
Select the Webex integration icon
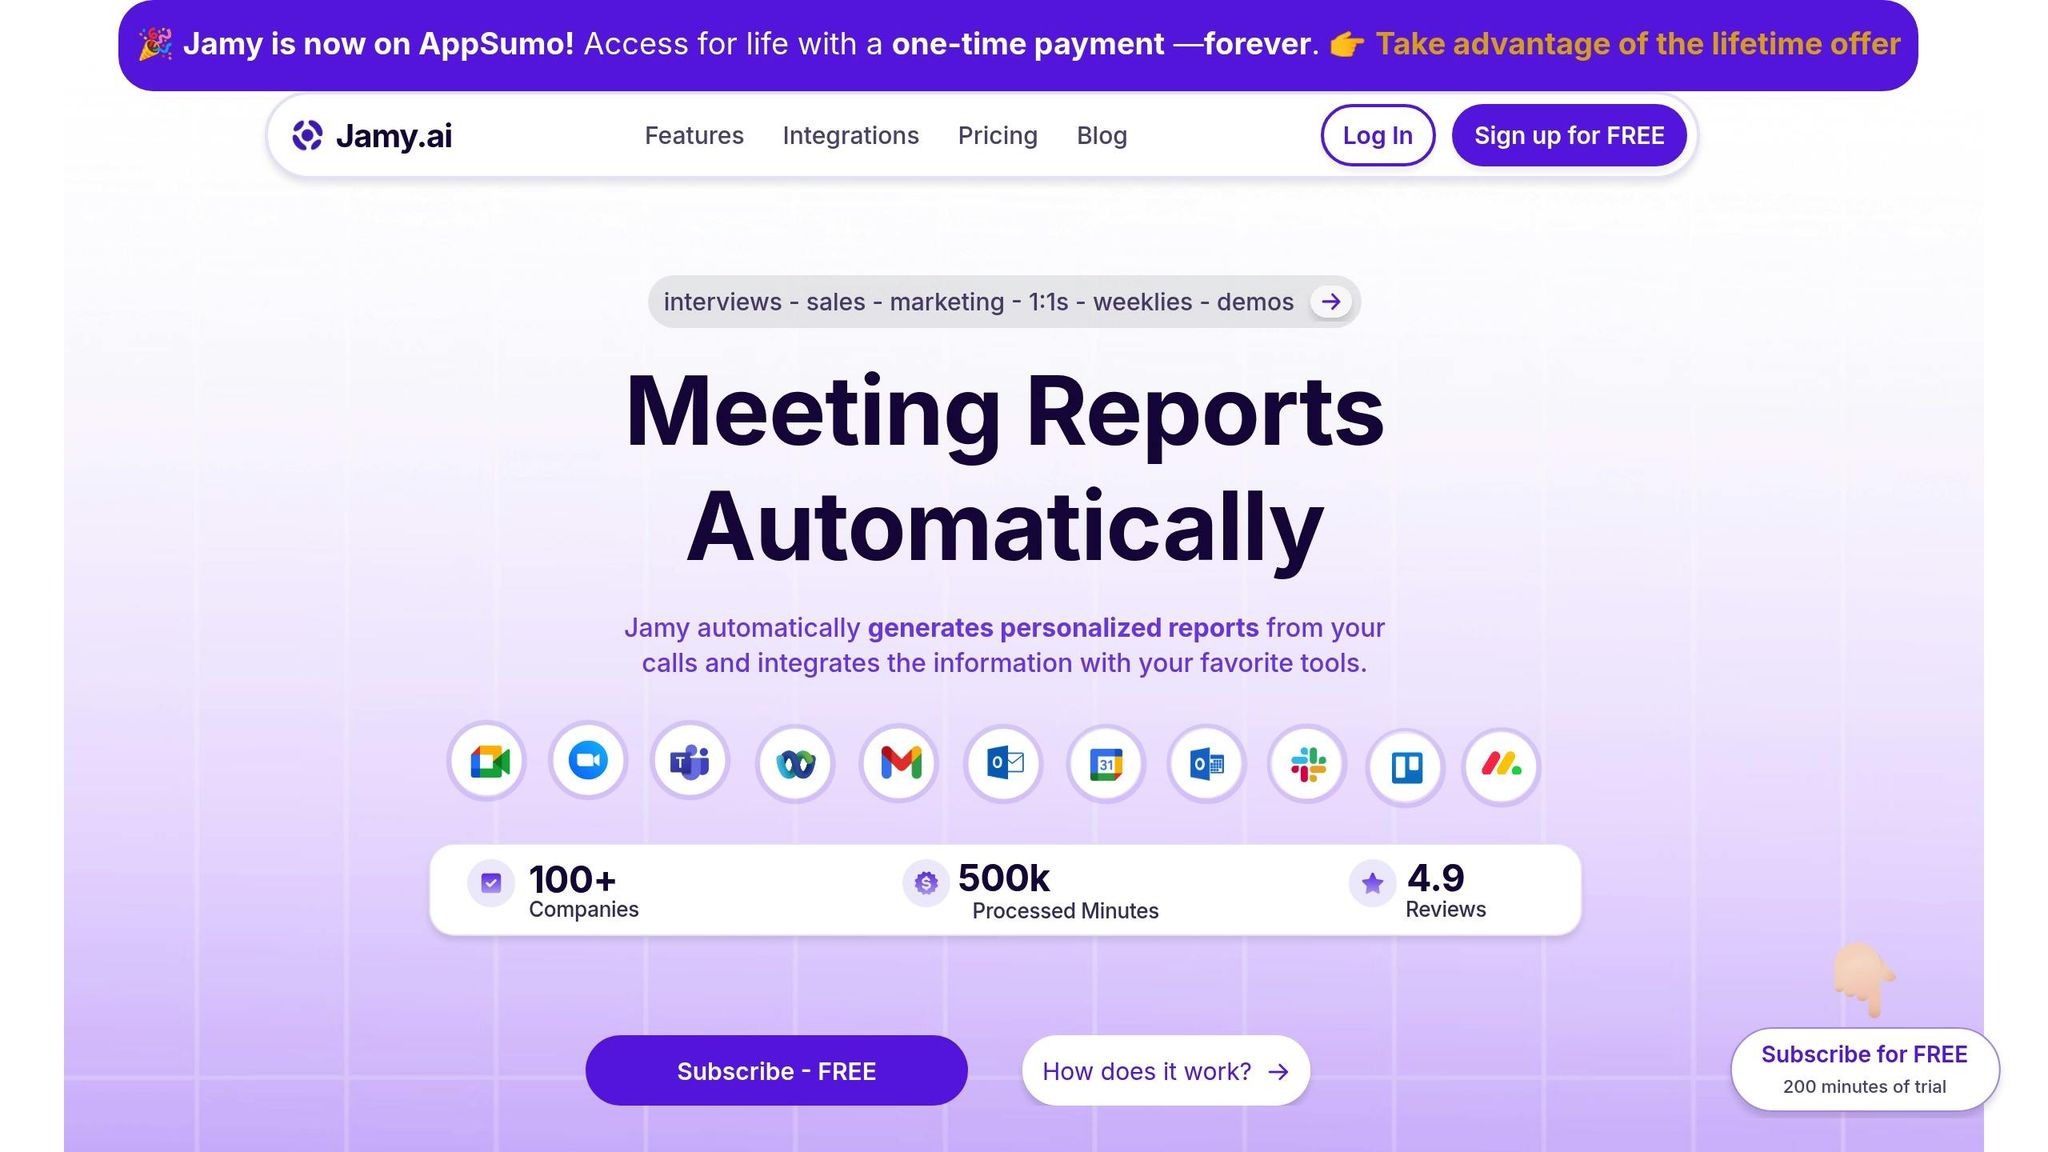tap(795, 765)
